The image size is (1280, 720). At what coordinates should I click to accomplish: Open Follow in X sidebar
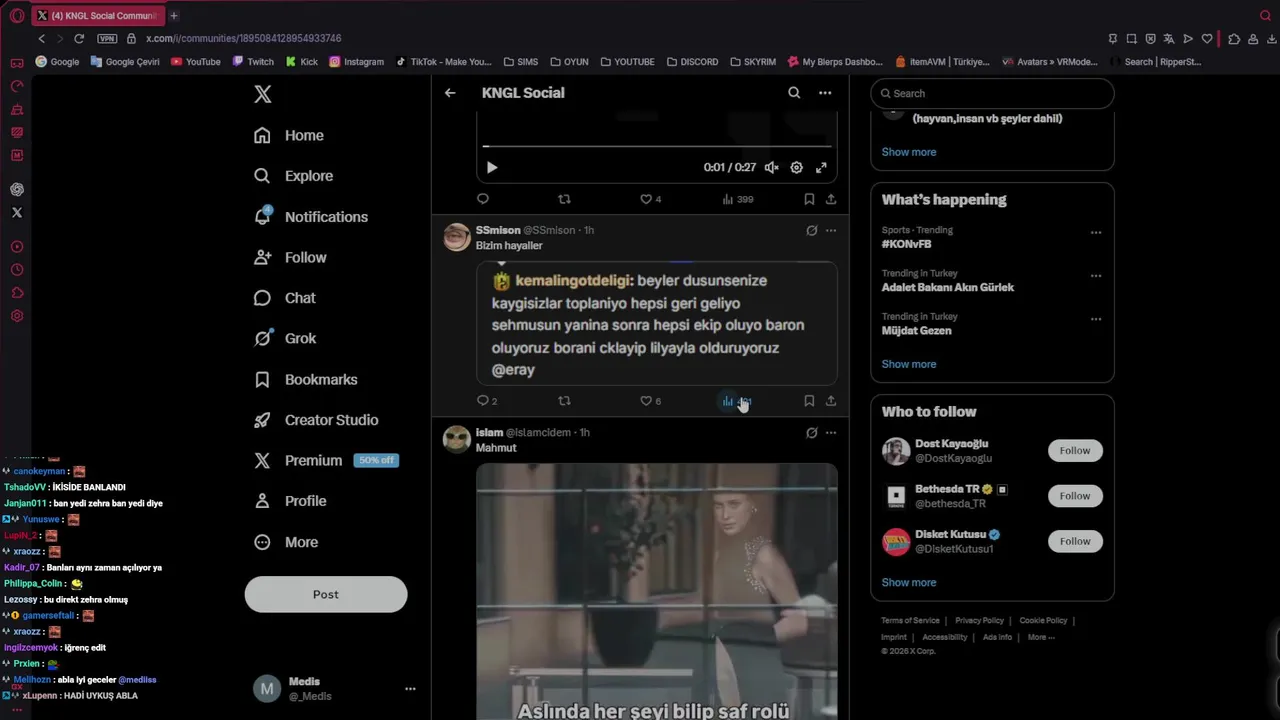coord(290,257)
